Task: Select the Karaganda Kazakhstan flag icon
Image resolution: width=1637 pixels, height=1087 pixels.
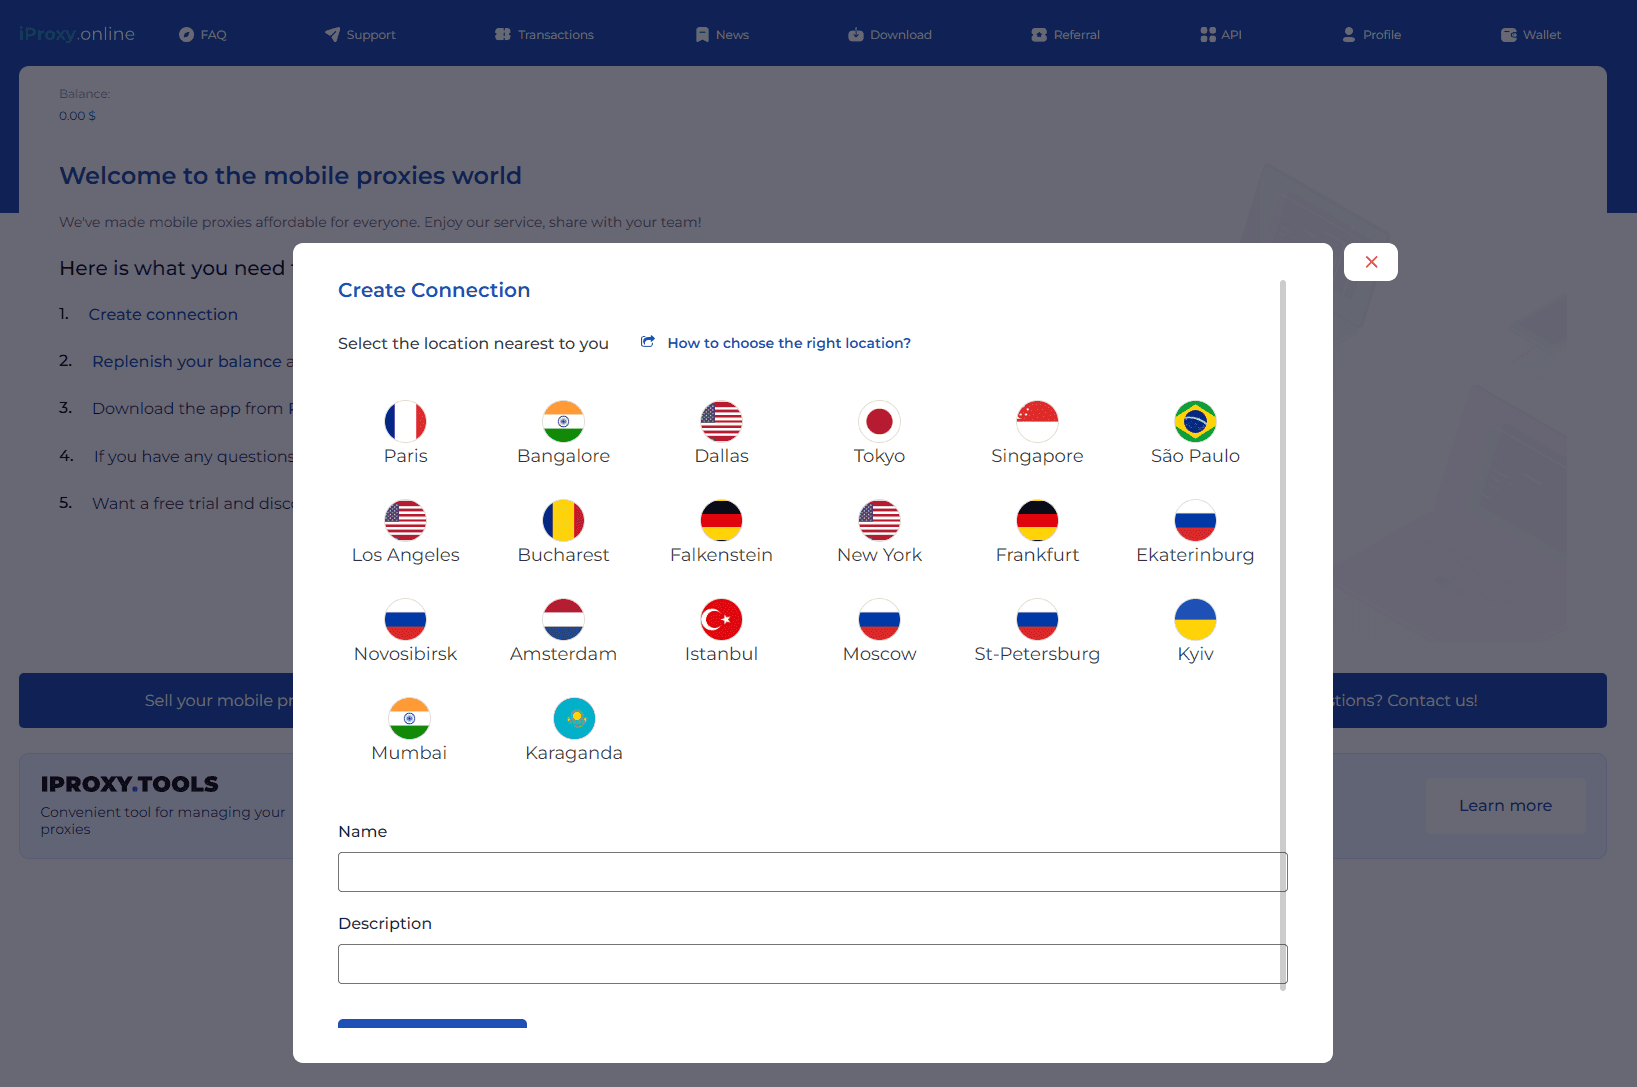Action: (x=574, y=718)
